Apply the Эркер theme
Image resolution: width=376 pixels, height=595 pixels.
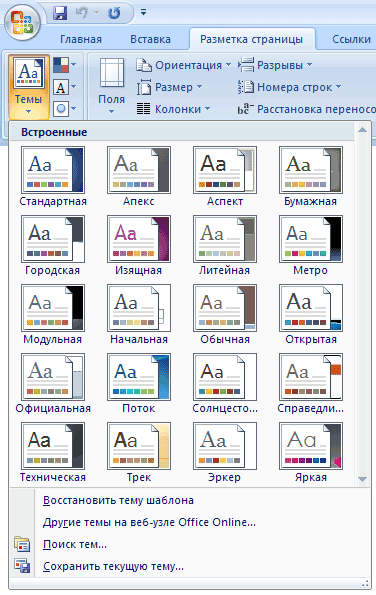(x=225, y=453)
